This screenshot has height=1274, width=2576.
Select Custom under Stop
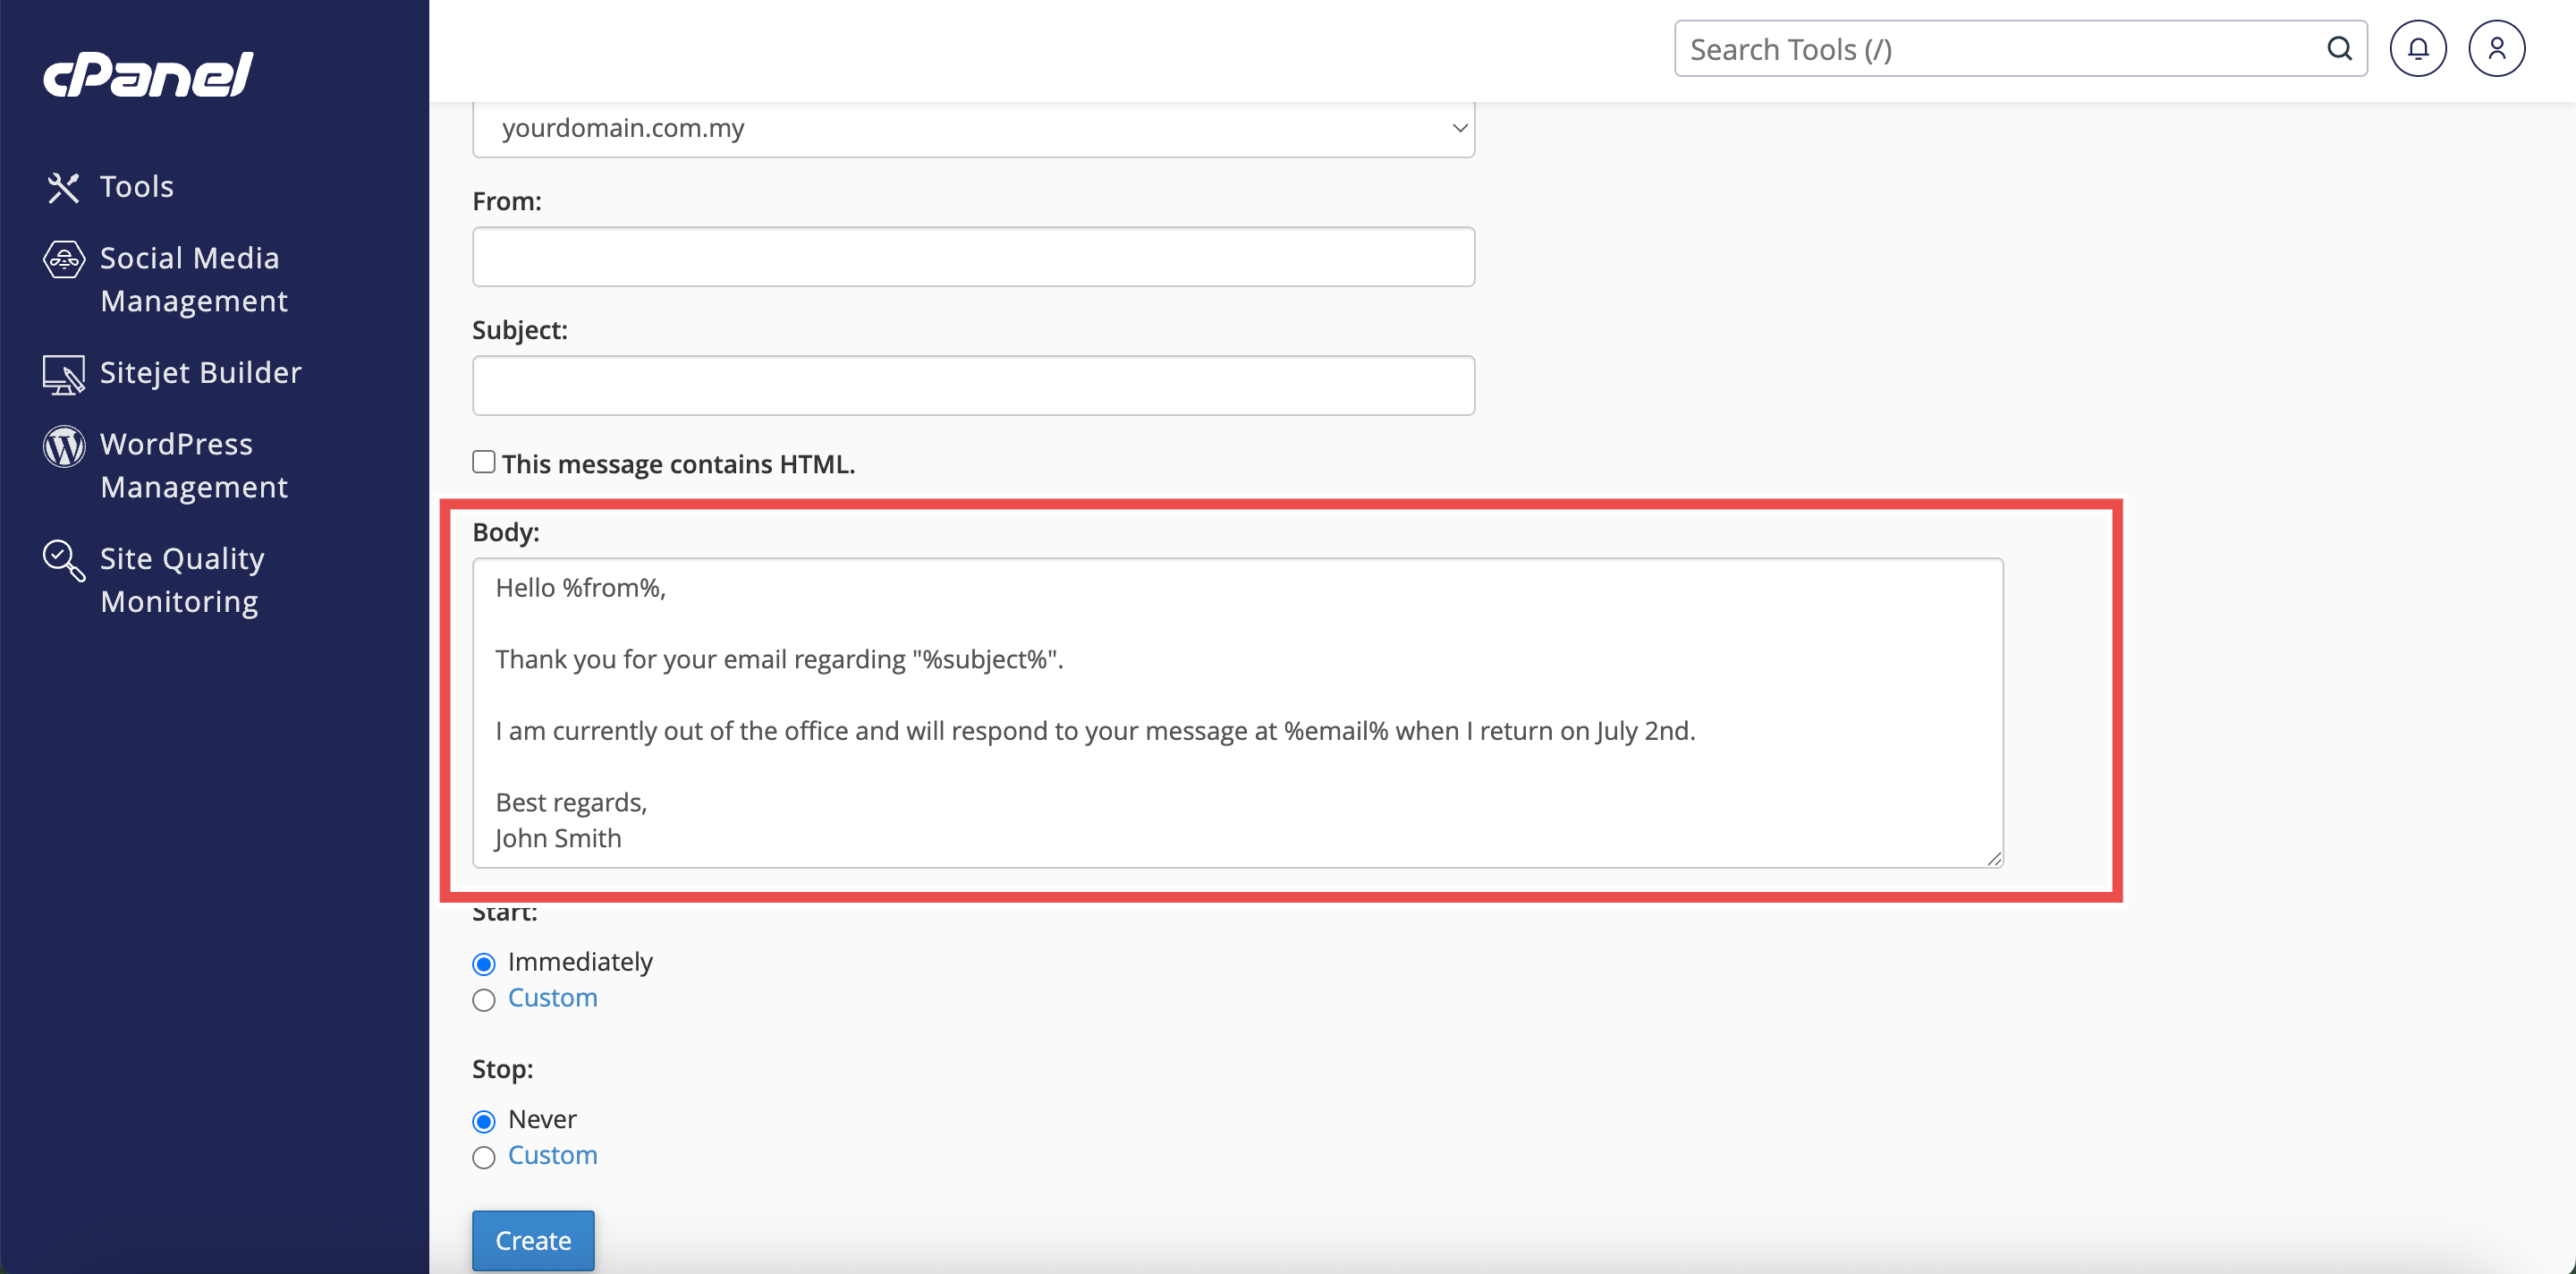coord(484,1157)
